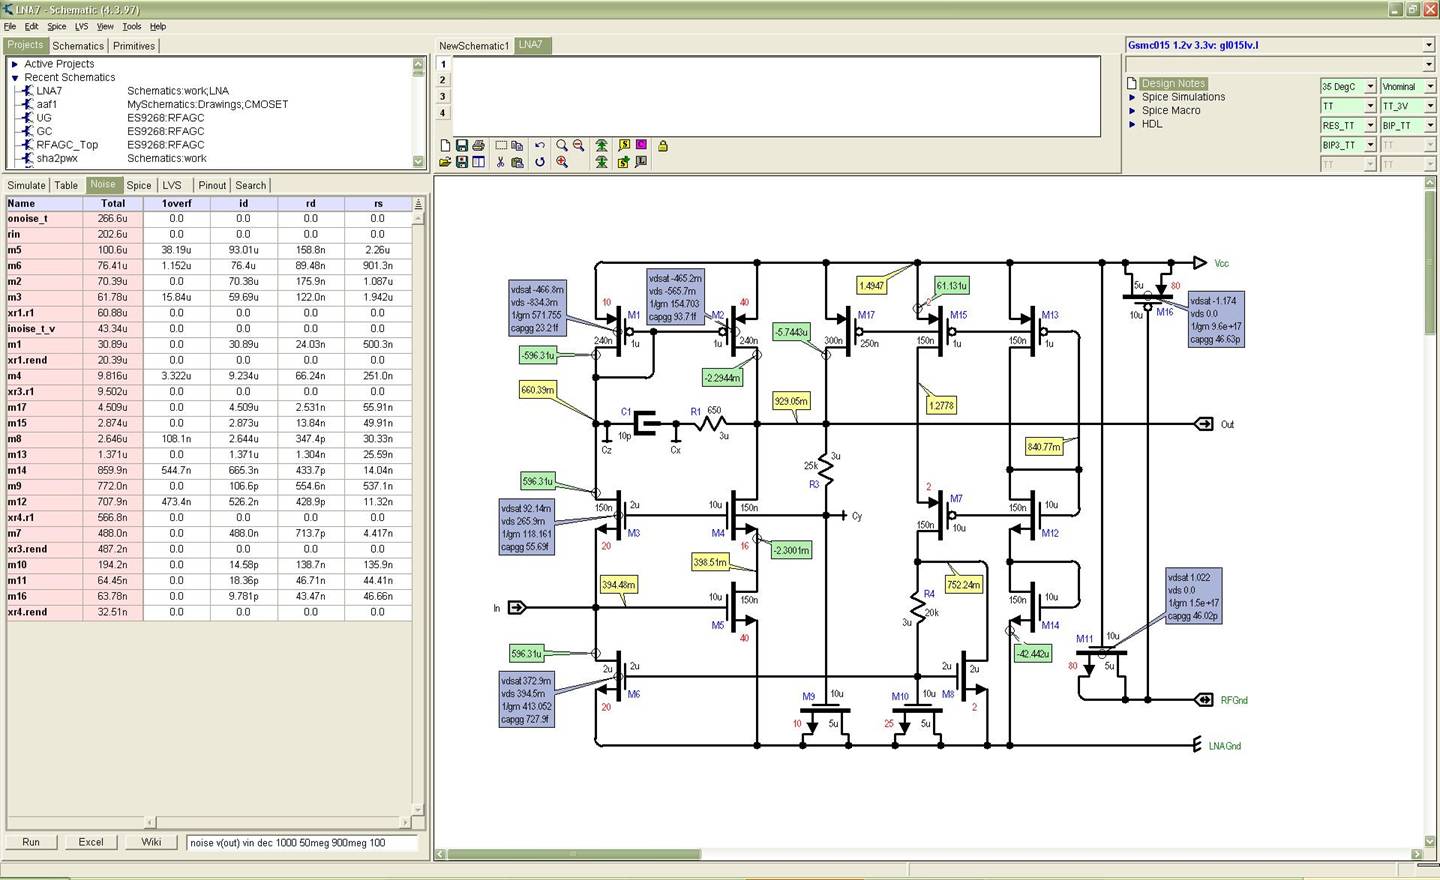Click the open folder icon
This screenshot has height=880, width=1440.
[x=445, y=162]
